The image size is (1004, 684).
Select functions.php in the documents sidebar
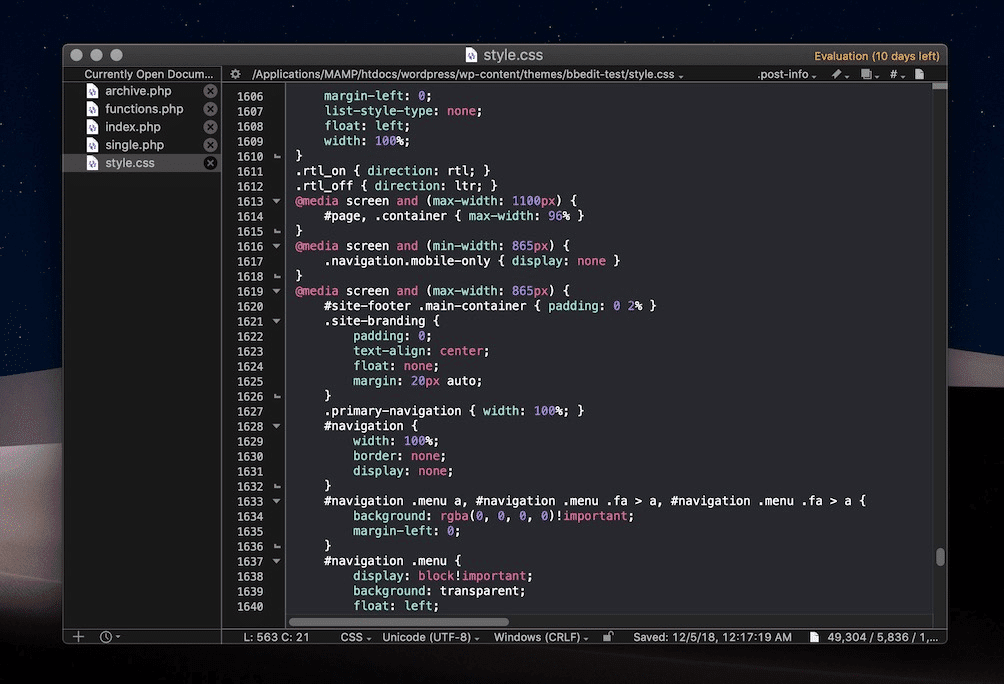coord(144,109)
